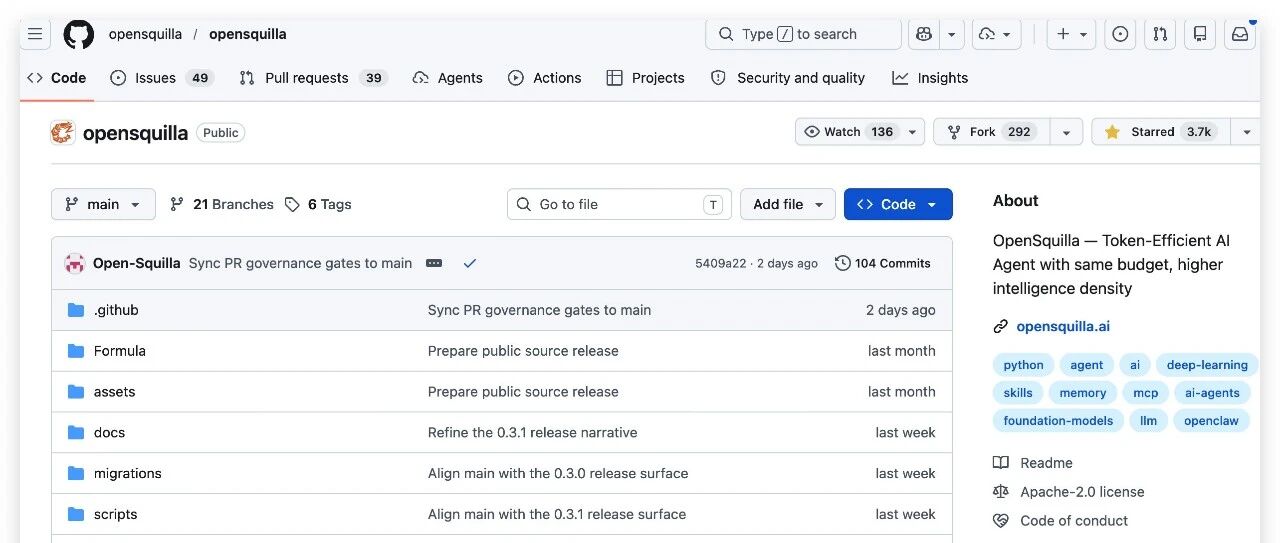The image size is (1280, 543).
Task: Switch to the Code tab
Action: (56, 78)
